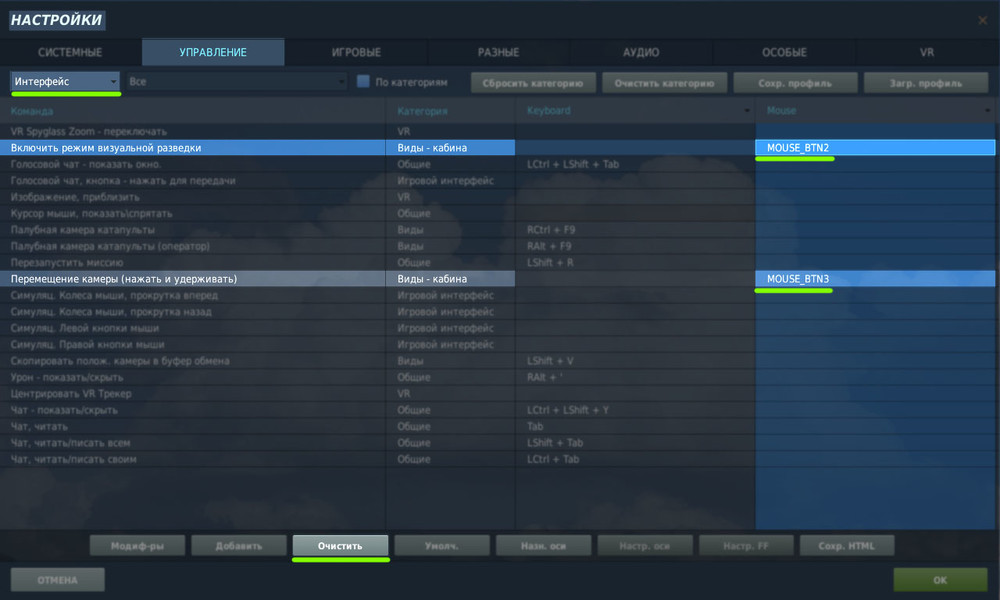1000x600 pixels.
Task: Open the Mouse column header dropdown
Action: [x=988, y=110]
